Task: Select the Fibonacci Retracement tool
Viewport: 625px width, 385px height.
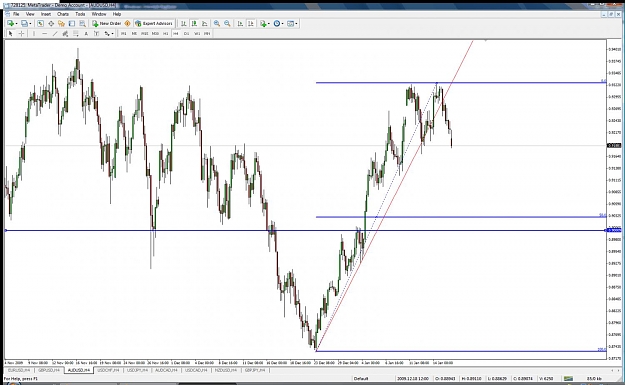Action: (x=75, y=34)
